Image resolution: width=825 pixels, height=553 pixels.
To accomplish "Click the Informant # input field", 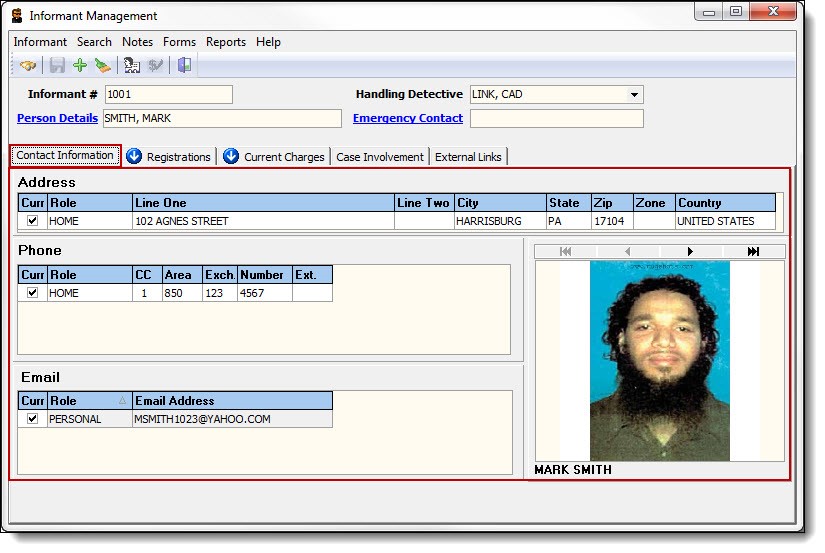I will 167,95.
